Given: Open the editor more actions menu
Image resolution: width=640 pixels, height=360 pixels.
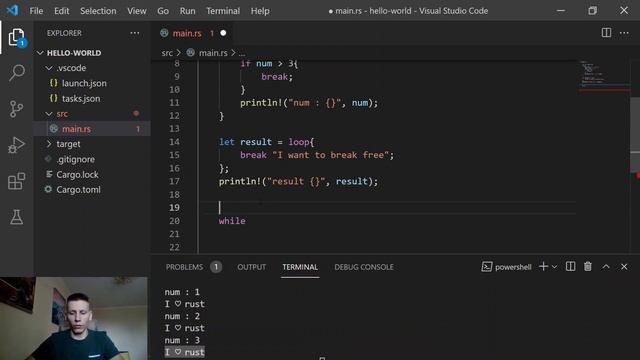Looking at the screenshot, I should tap(624, 33).
